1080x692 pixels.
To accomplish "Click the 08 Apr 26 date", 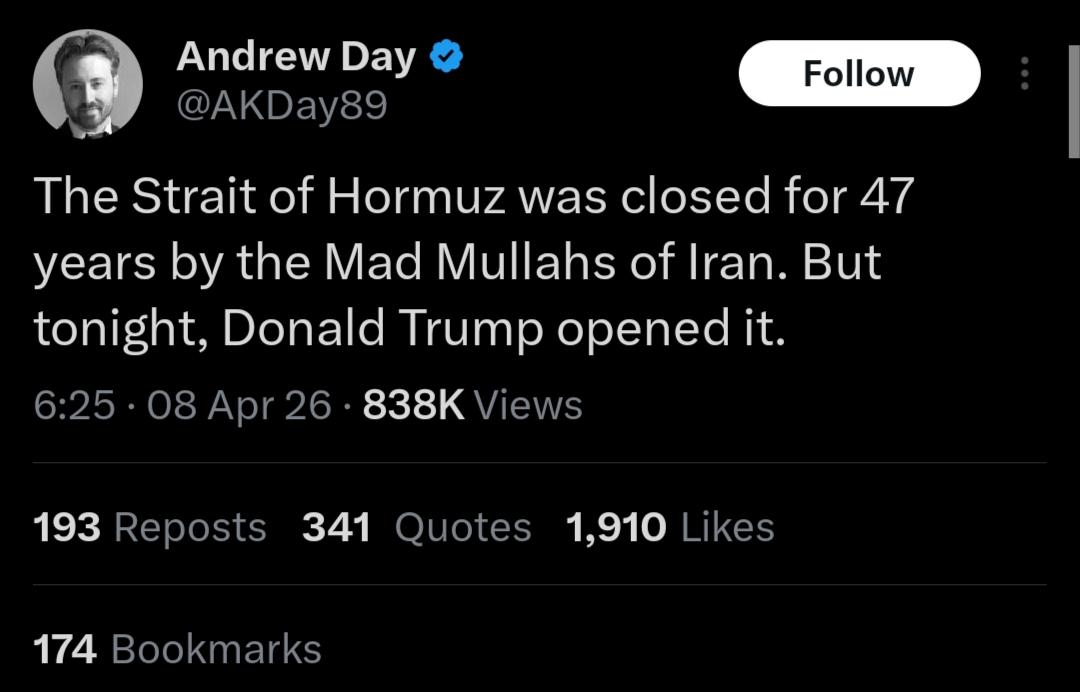I will [x=238, y=406].
